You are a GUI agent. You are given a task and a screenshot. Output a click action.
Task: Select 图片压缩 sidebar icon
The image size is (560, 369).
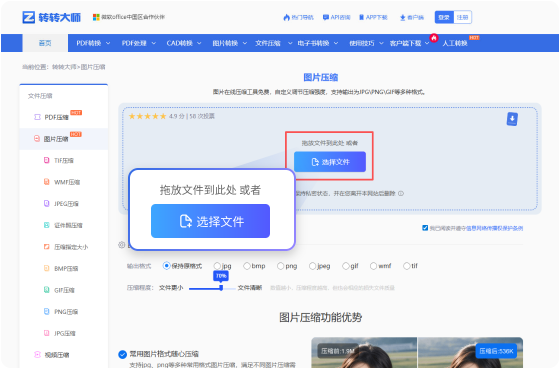[37, 138]
